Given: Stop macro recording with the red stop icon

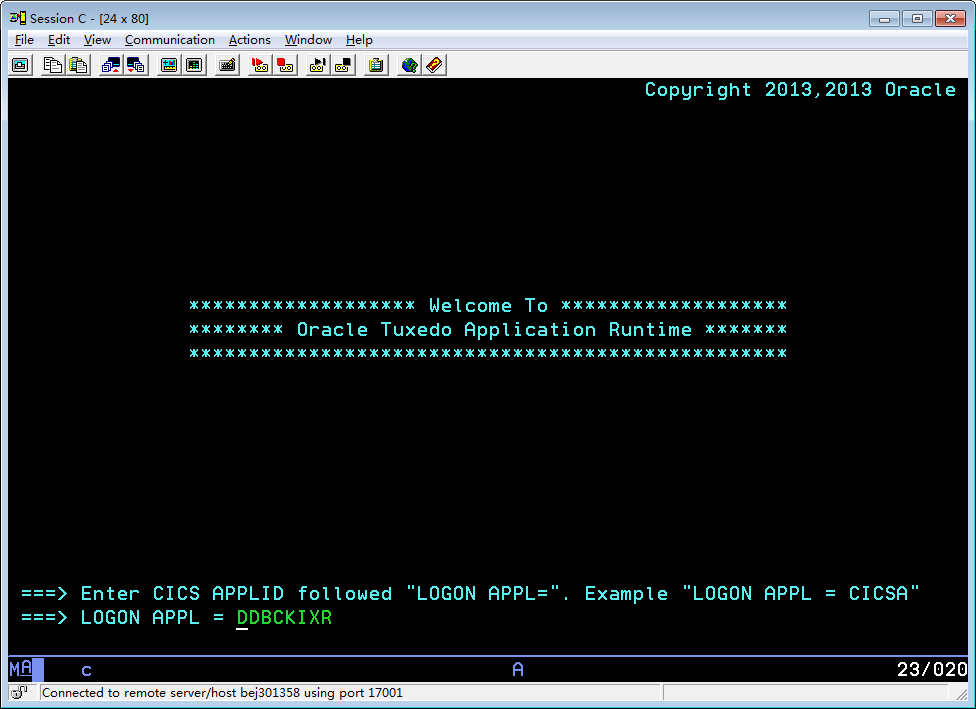Looking at the screenshot, I should click(x=285, y=65).
